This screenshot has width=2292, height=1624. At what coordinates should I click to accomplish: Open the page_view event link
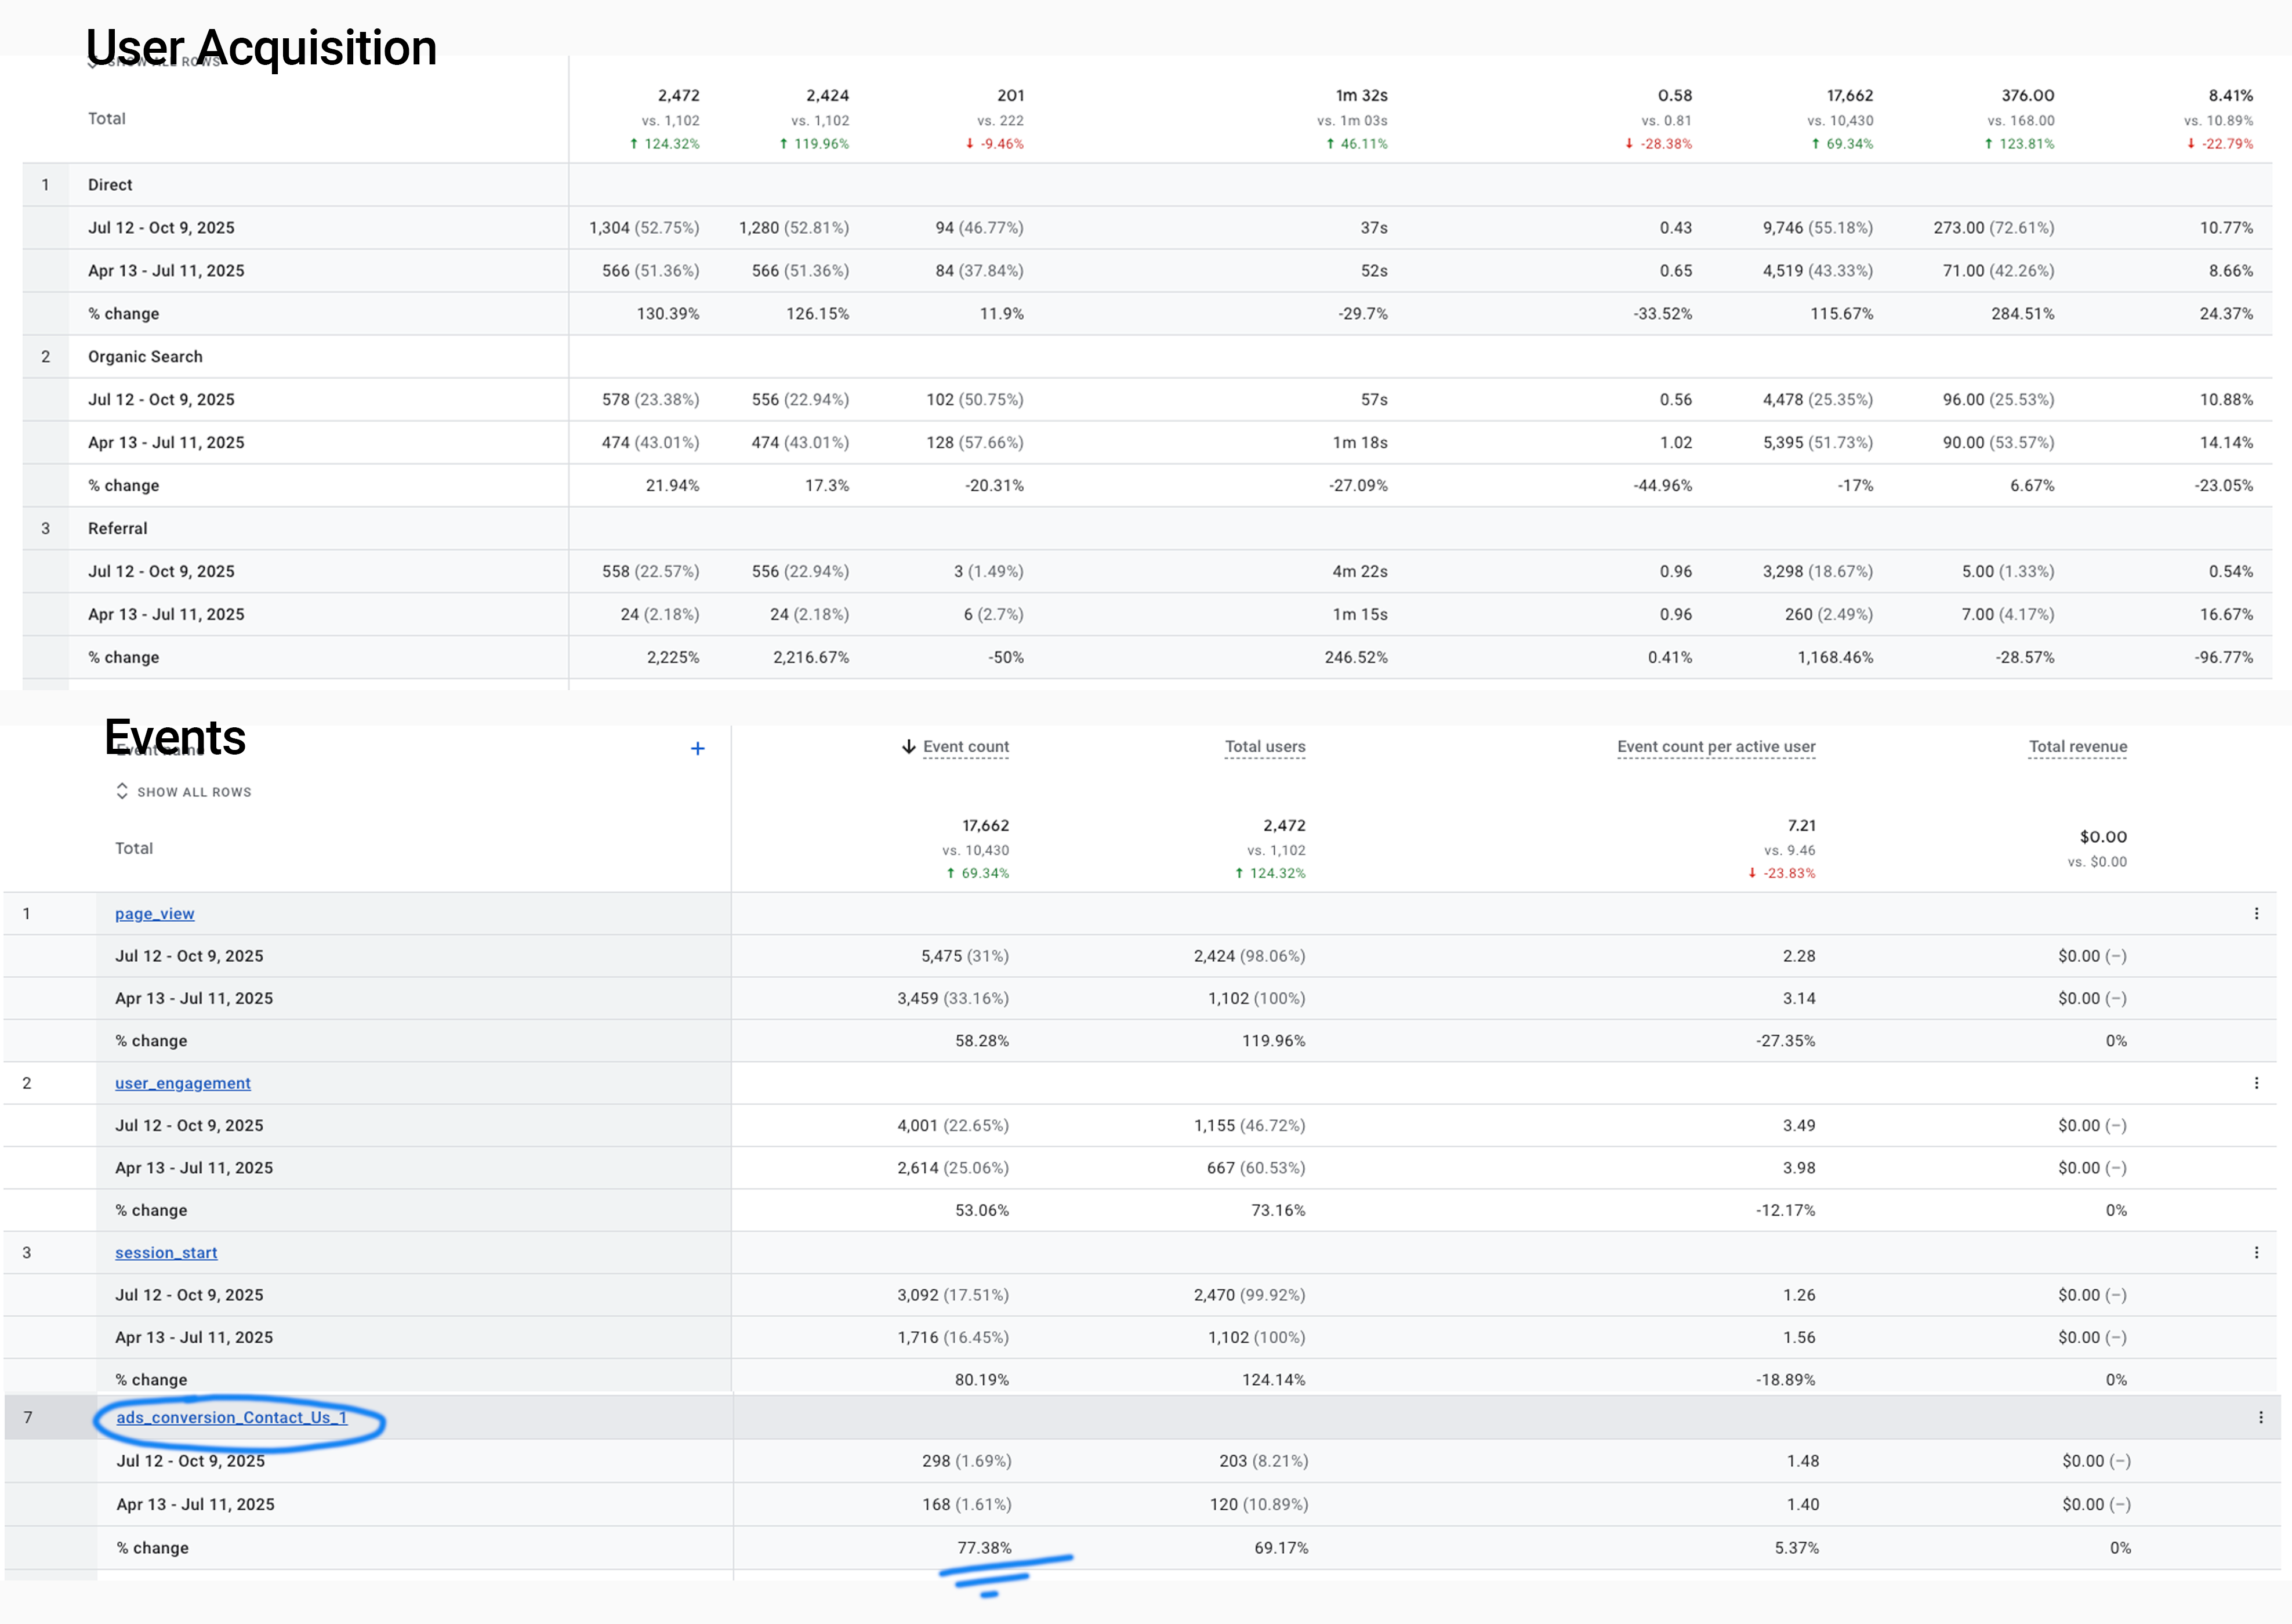154,913
